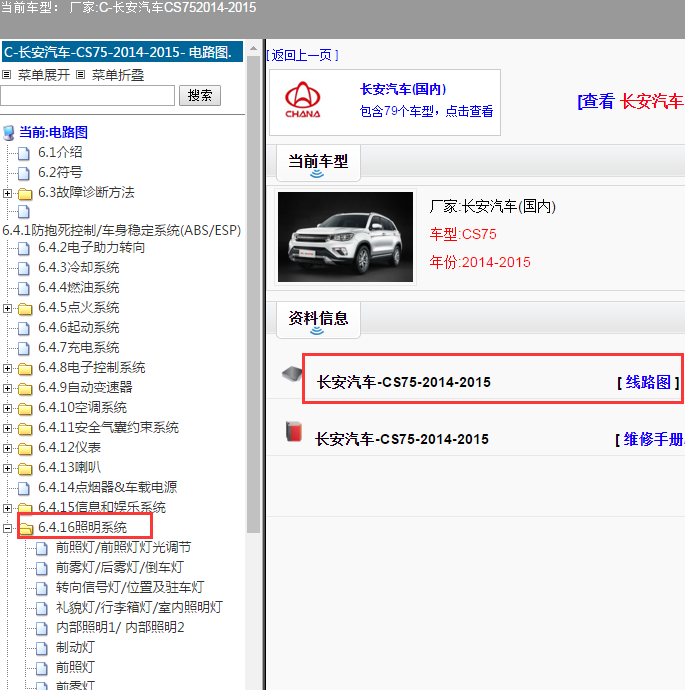
Task: Open the 当前:电路图 root node
Action: pyautogui.click(x=53, y=132)
